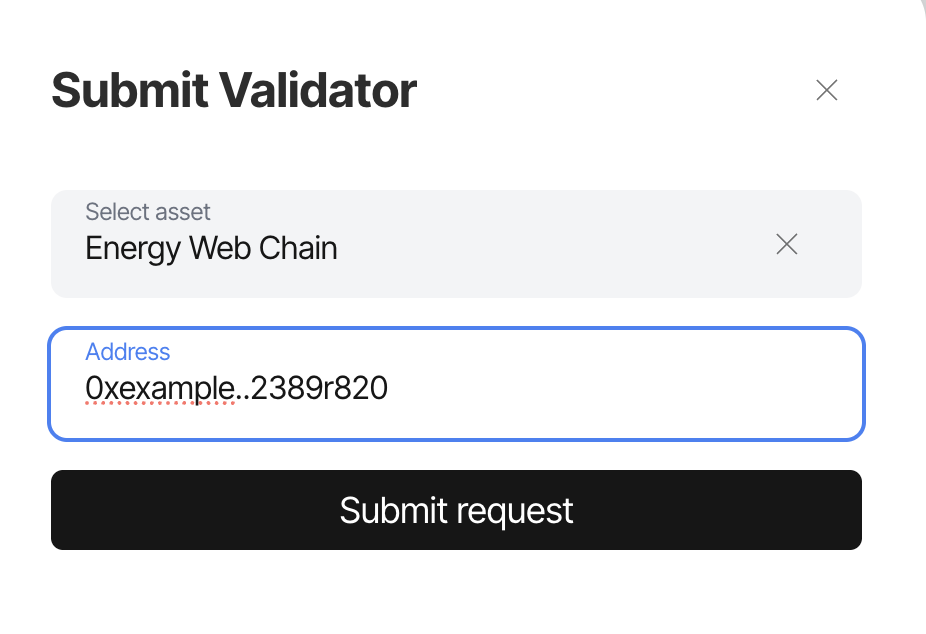Click the digits 2389r820 in the address
The image size is (926, 634).
[319, 388]
